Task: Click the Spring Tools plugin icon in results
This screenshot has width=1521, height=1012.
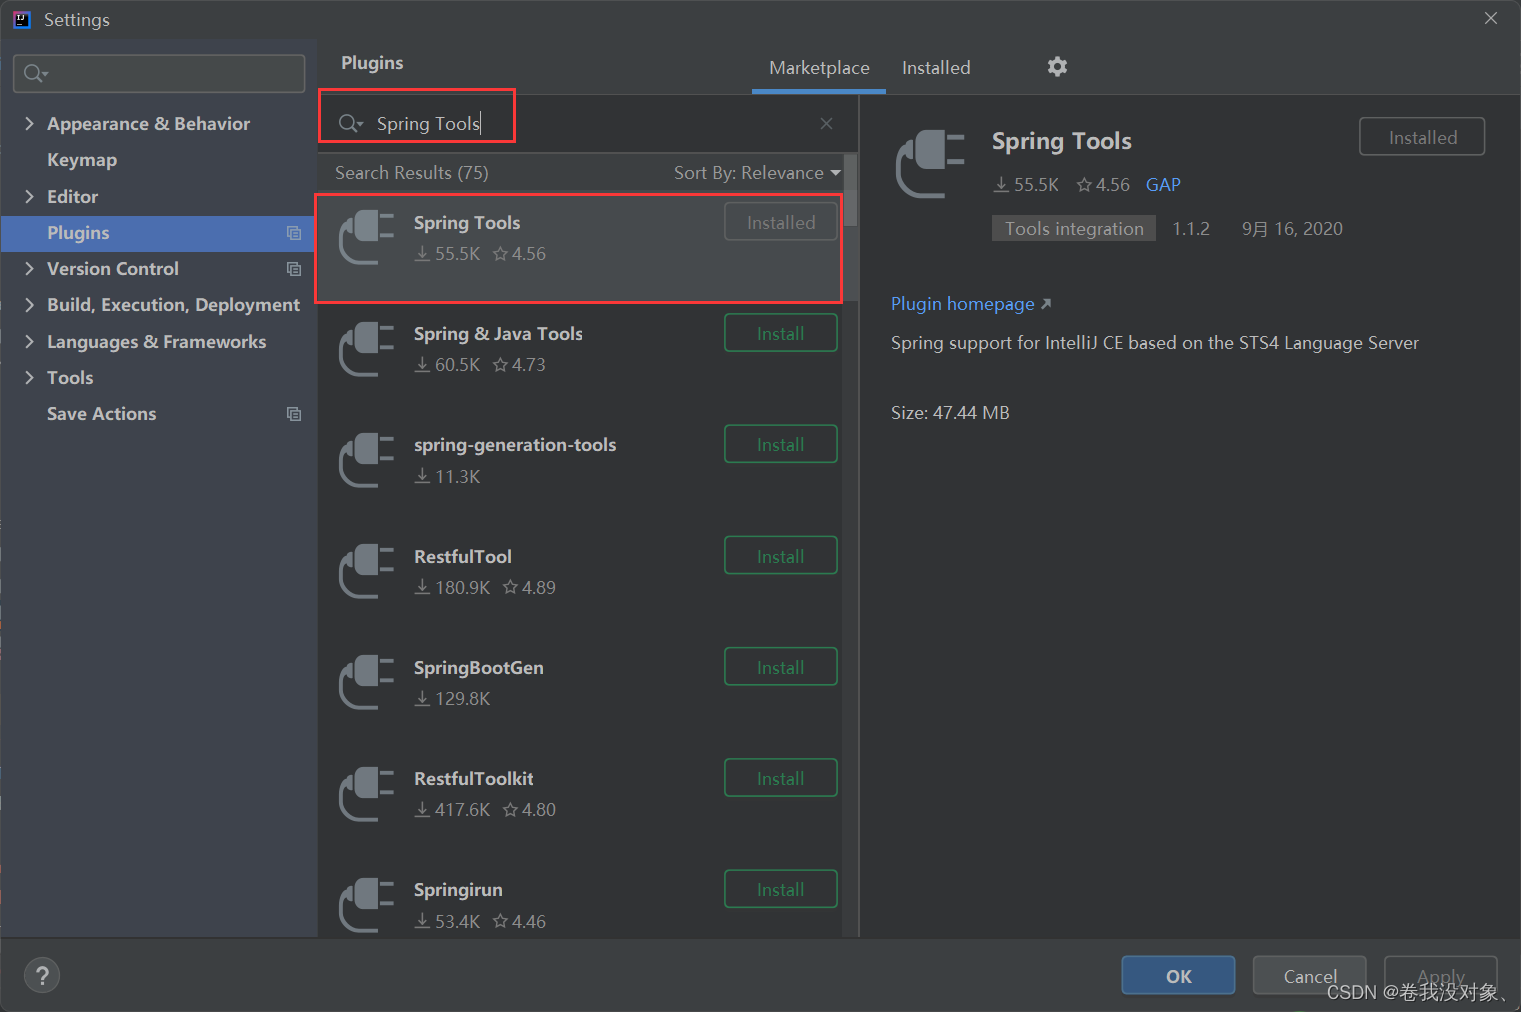Action: pos(366,237)
